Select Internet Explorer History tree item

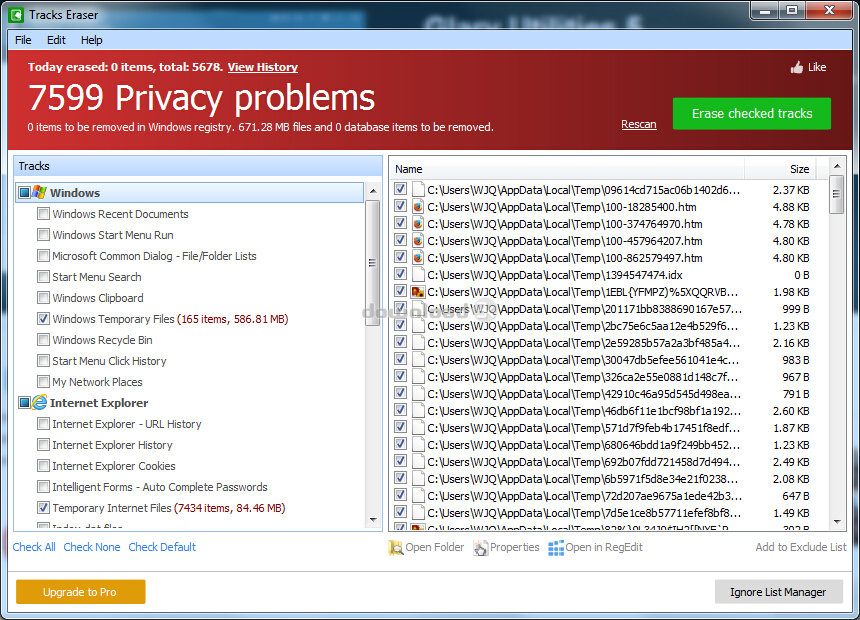(x=112, y=444)
